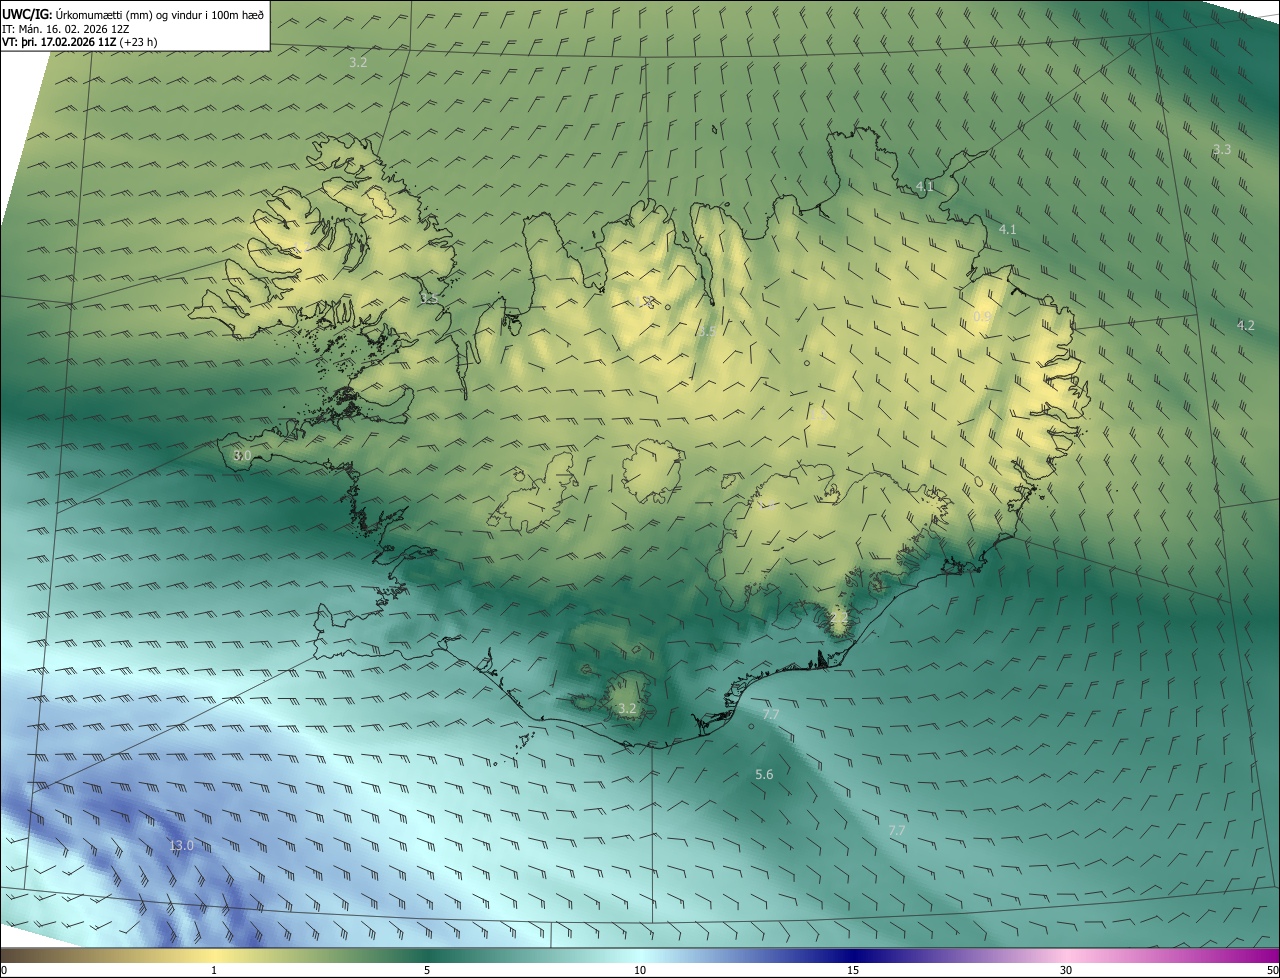This screenshot has height=978, width=1280.
Task: Click the "1" tick on the color scale
Action: [x=214, y=970]
